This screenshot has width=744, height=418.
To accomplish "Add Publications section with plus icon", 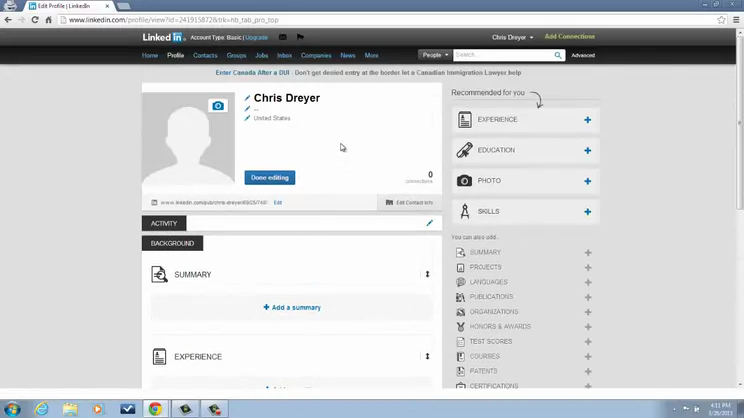I will coord(588,297).
